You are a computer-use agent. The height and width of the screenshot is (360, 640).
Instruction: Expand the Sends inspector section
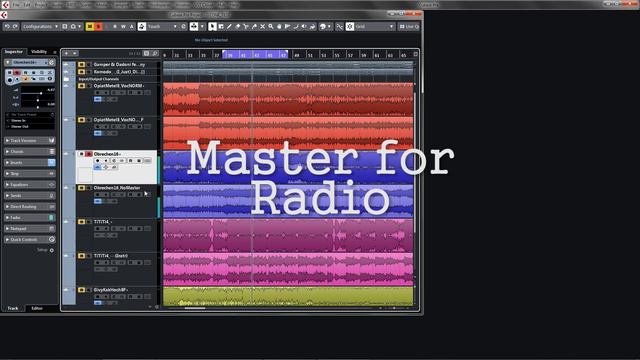pos(29,196)
